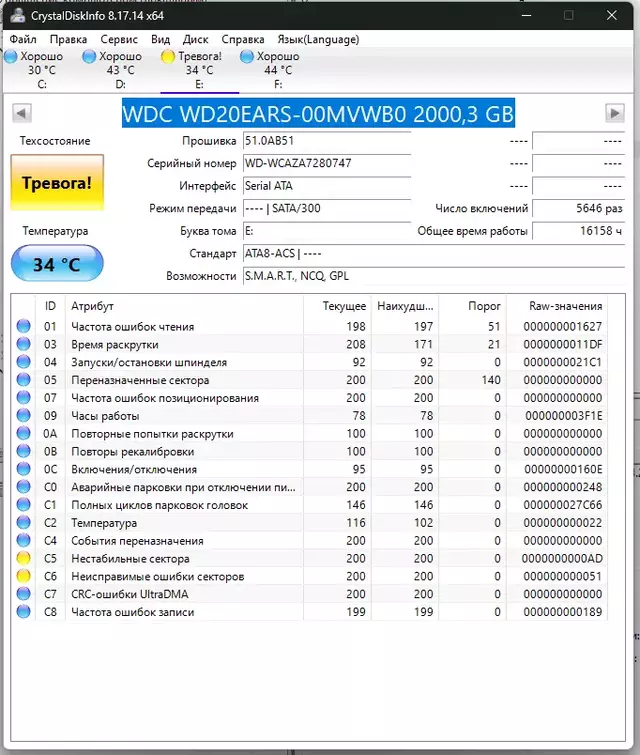This screenshot has width=640, height=755.
Task: Select raw value 000000000051
Action: (x=562, y=576)
